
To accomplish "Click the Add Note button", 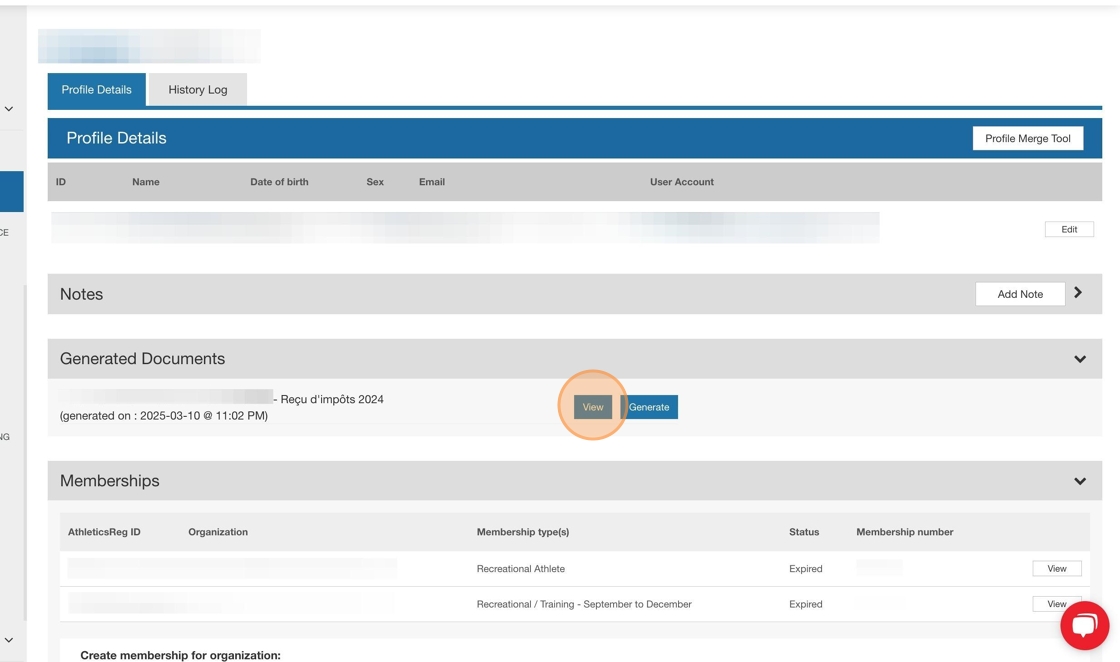I will [x=1019, y=294].
